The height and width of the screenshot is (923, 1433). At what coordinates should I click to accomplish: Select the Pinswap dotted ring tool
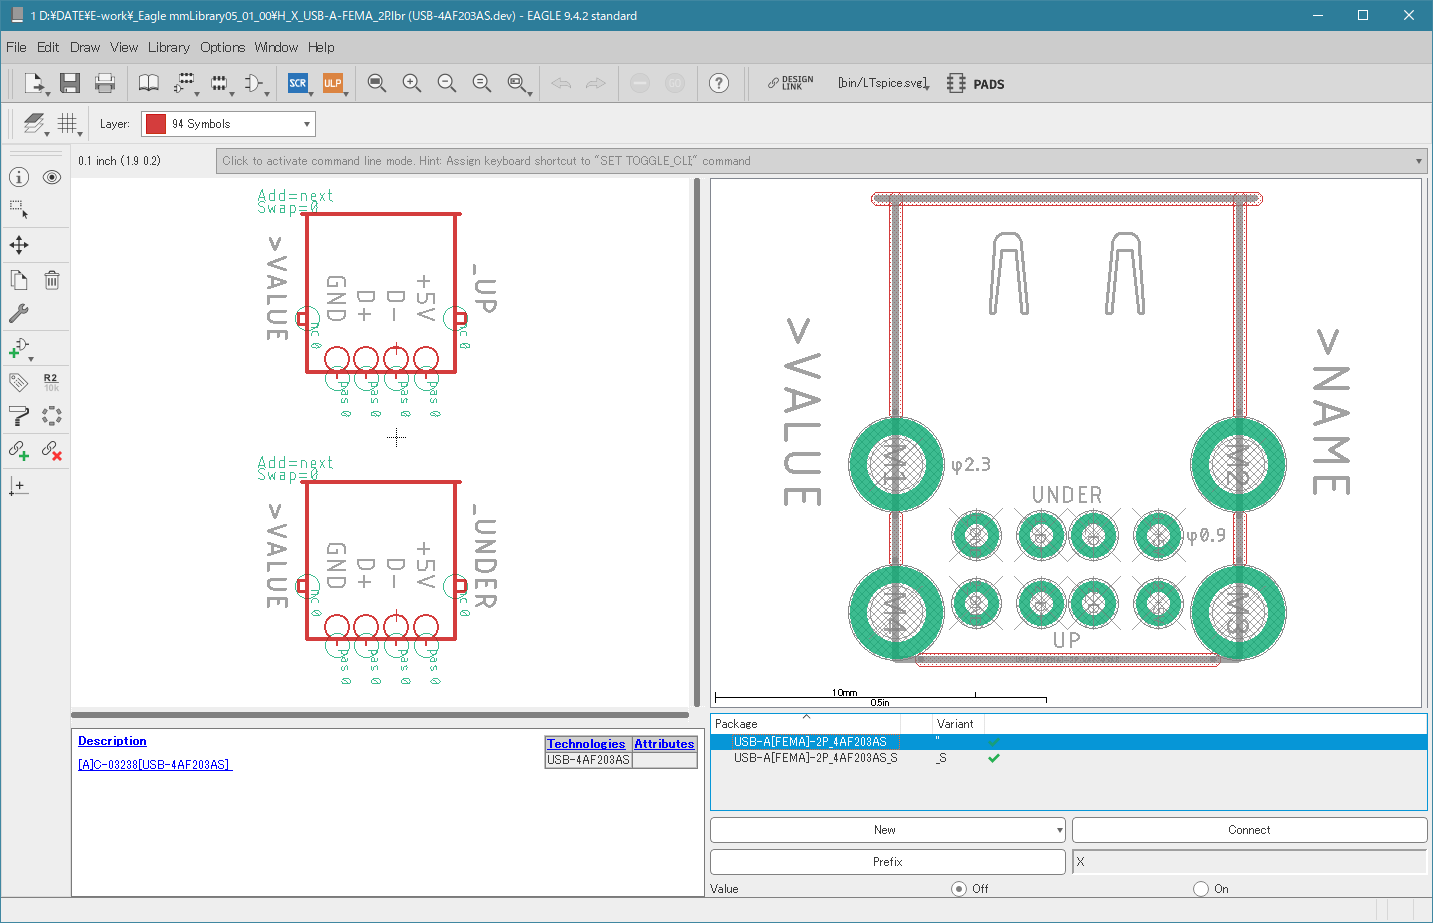coord(52,416)
